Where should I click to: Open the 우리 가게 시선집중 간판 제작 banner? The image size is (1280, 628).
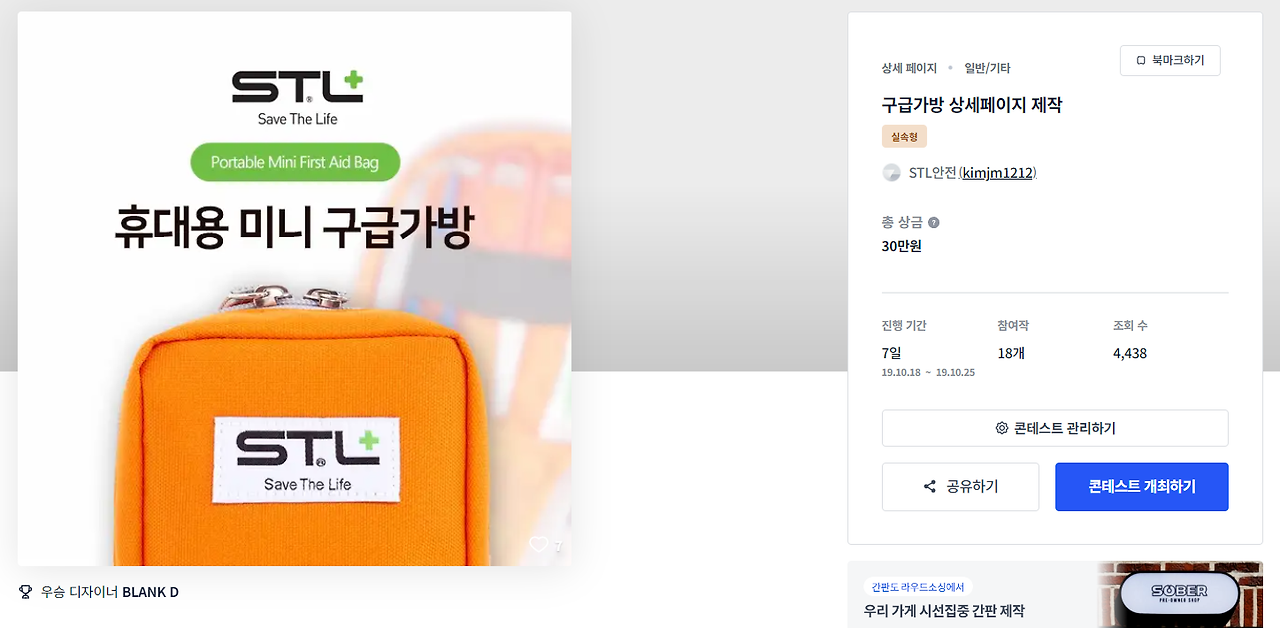coord(1055,595)
